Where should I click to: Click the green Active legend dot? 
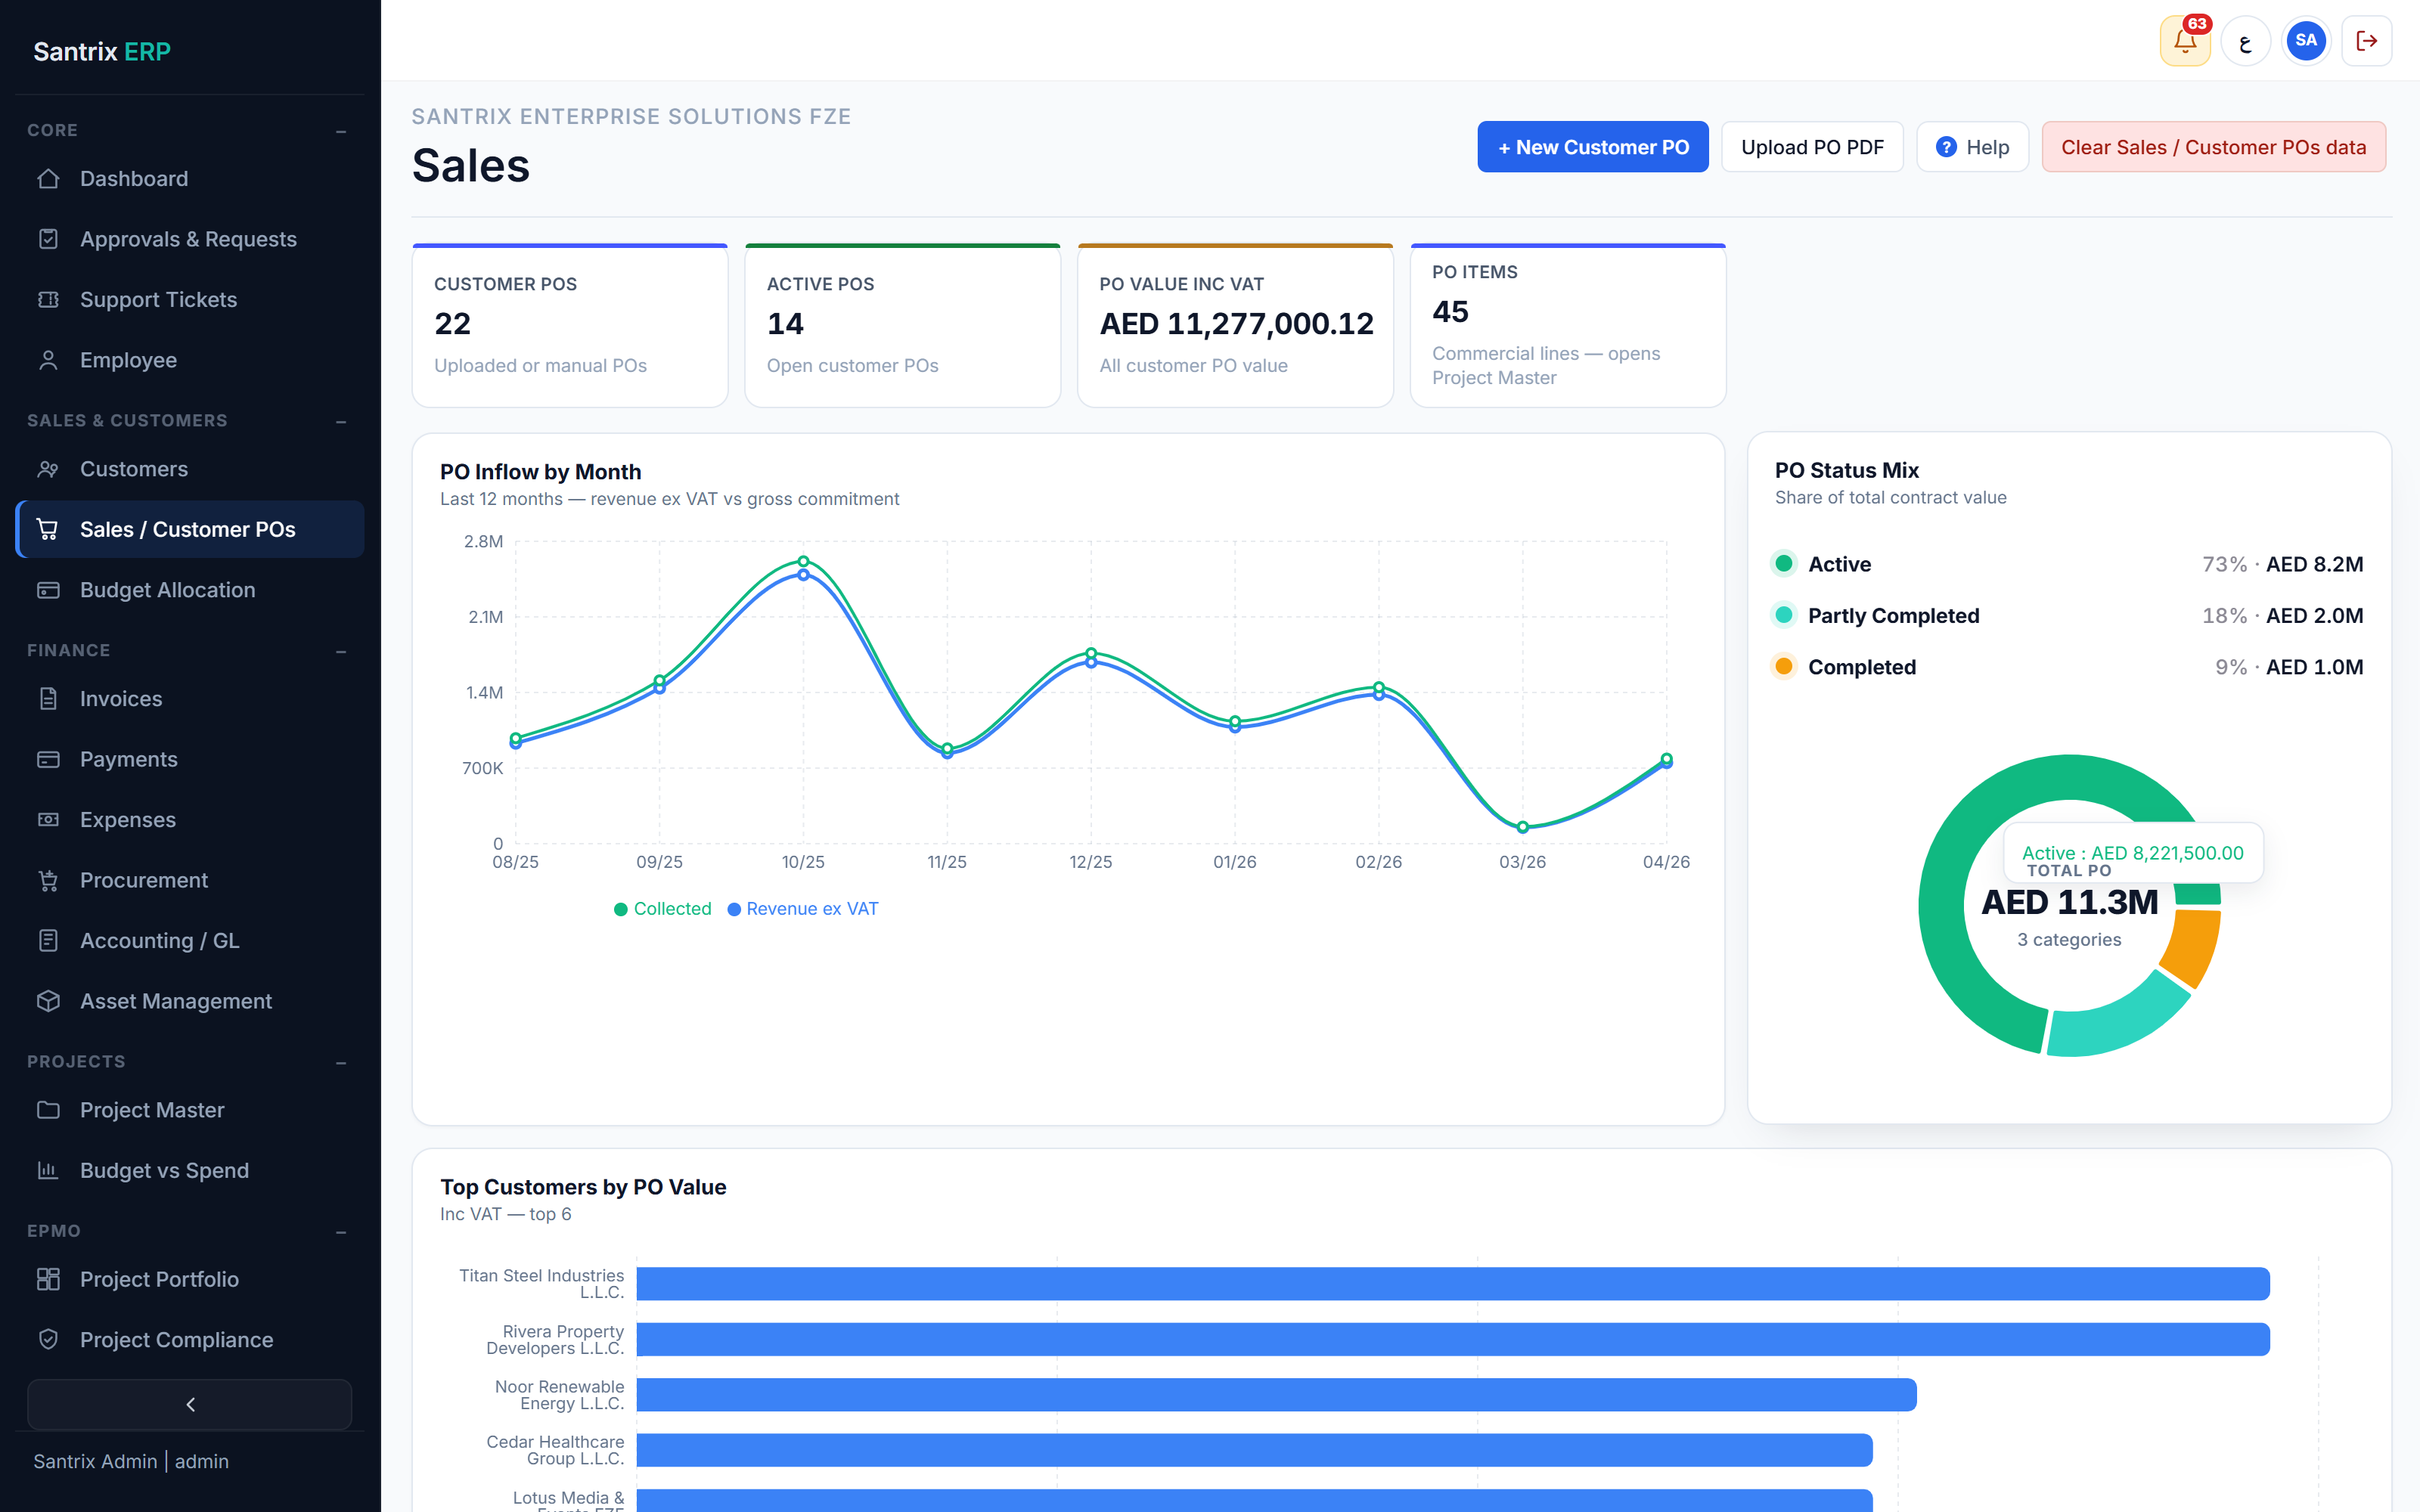[x=1784, y=564]
